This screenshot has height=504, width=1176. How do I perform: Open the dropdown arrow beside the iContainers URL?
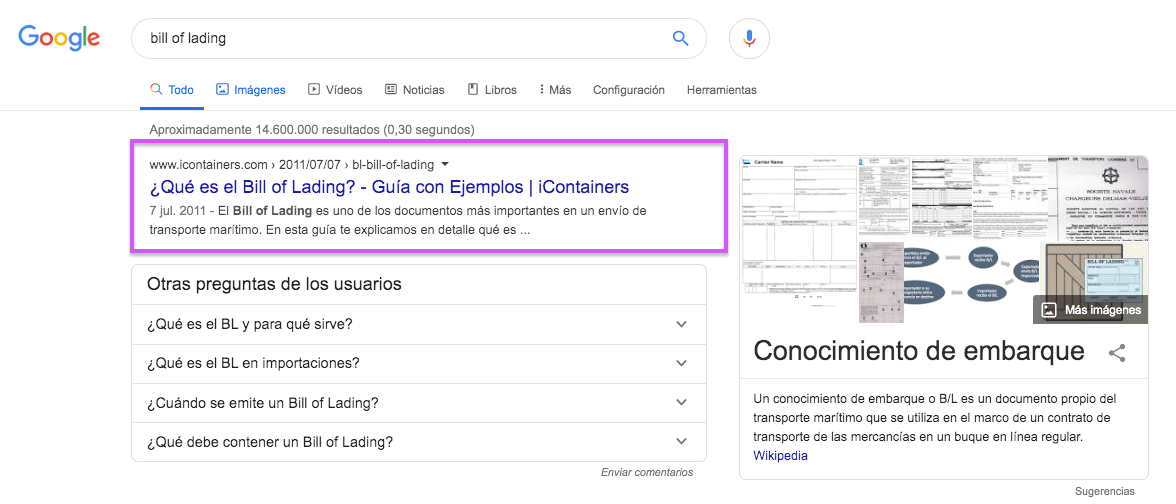tap(445, 164)
